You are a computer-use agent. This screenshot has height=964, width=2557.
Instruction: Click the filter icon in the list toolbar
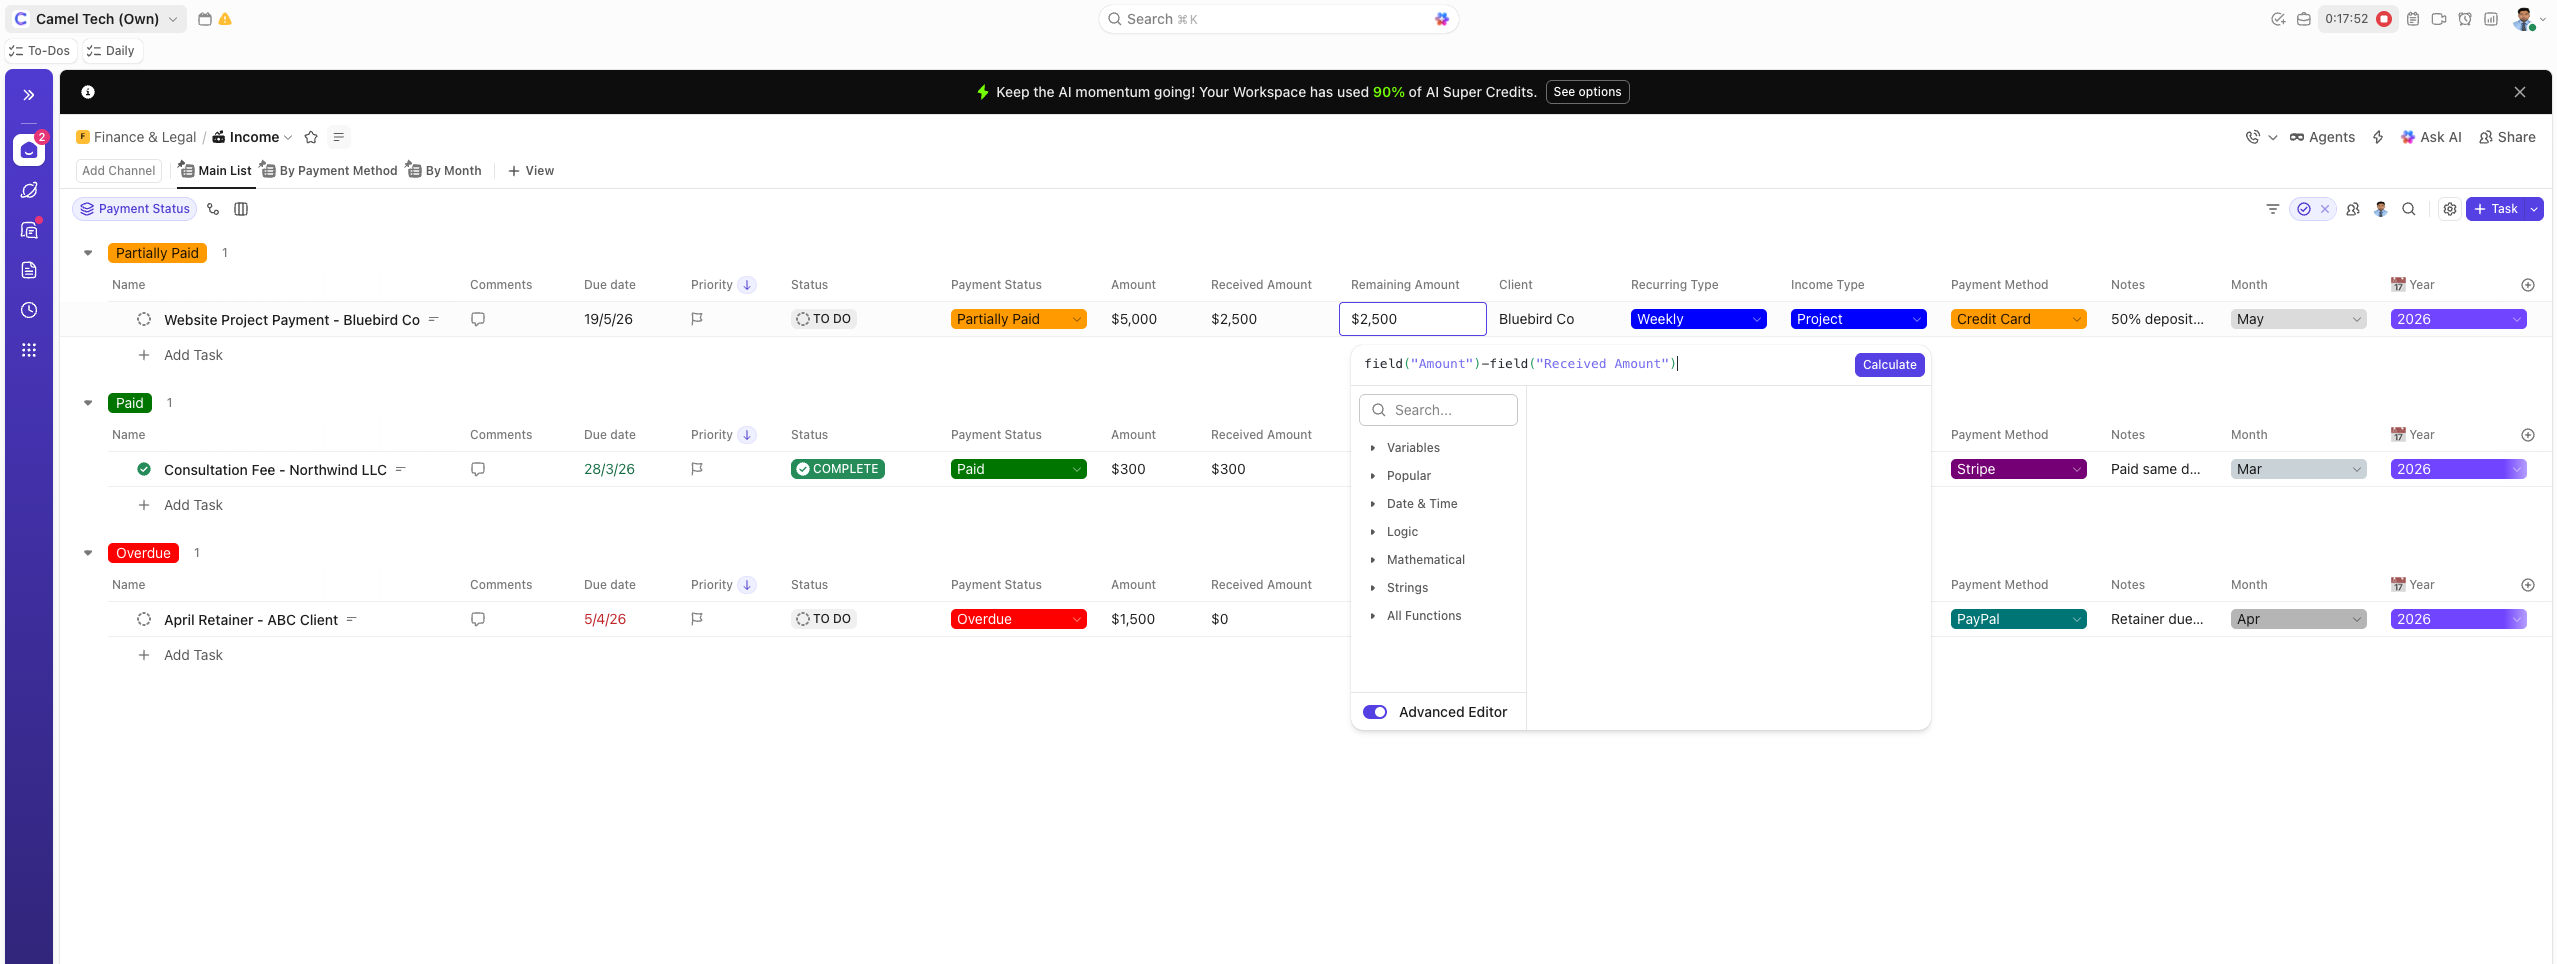click(2272, 209)
